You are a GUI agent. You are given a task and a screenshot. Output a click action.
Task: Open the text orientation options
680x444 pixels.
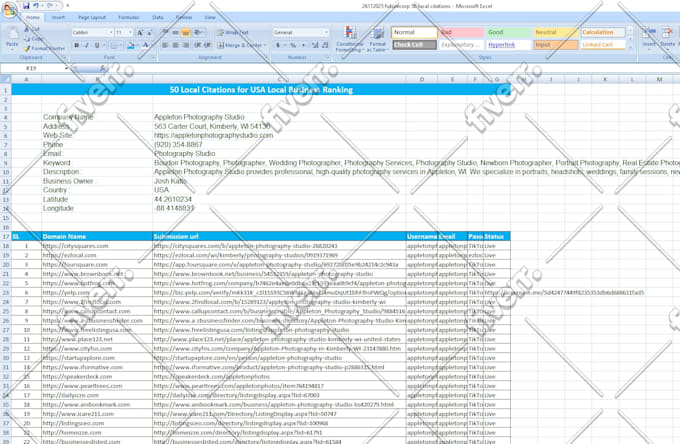click(x=199, y=33)
